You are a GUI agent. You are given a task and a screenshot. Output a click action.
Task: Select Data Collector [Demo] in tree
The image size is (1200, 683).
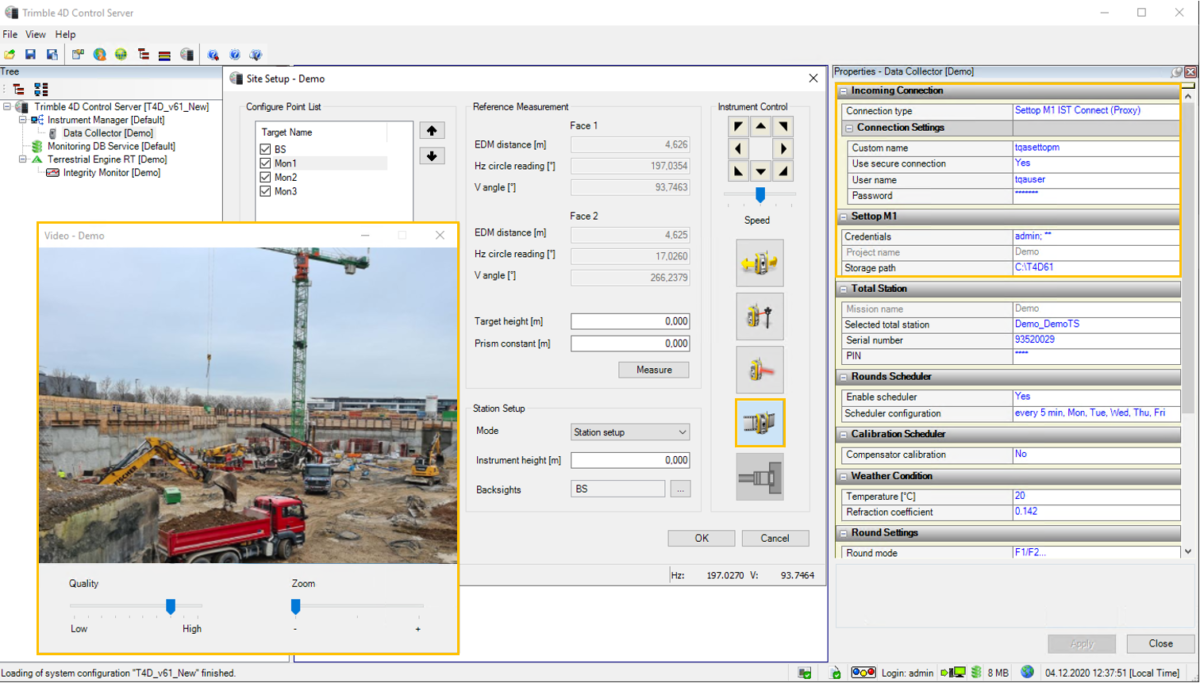pyautogui.click(x=108, y=133)
